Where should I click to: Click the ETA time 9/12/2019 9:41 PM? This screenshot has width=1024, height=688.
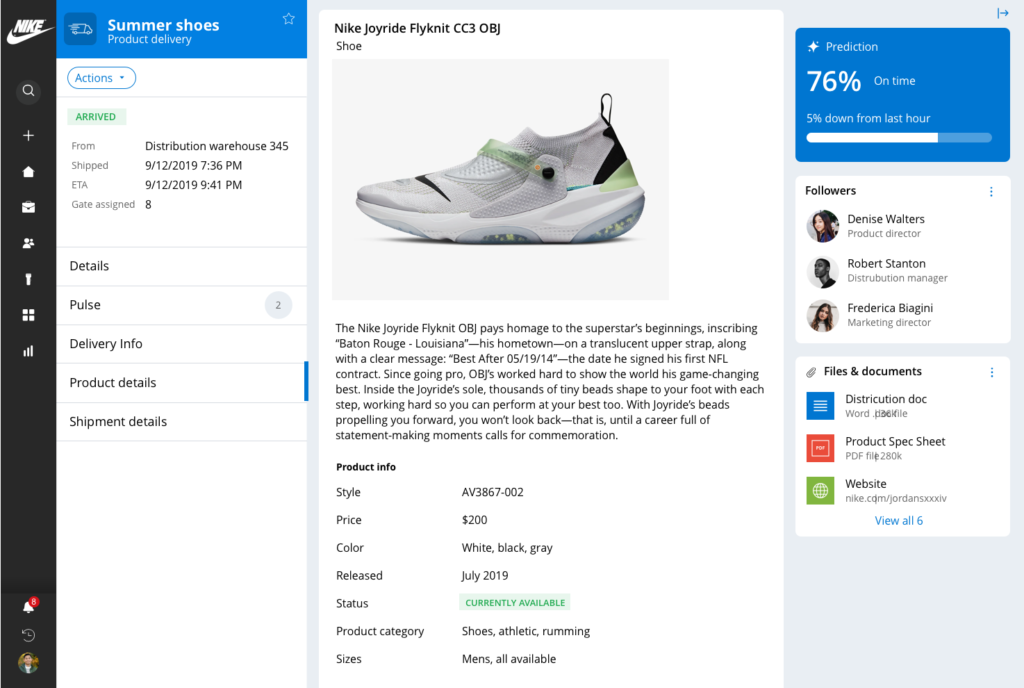coord(193,185)
